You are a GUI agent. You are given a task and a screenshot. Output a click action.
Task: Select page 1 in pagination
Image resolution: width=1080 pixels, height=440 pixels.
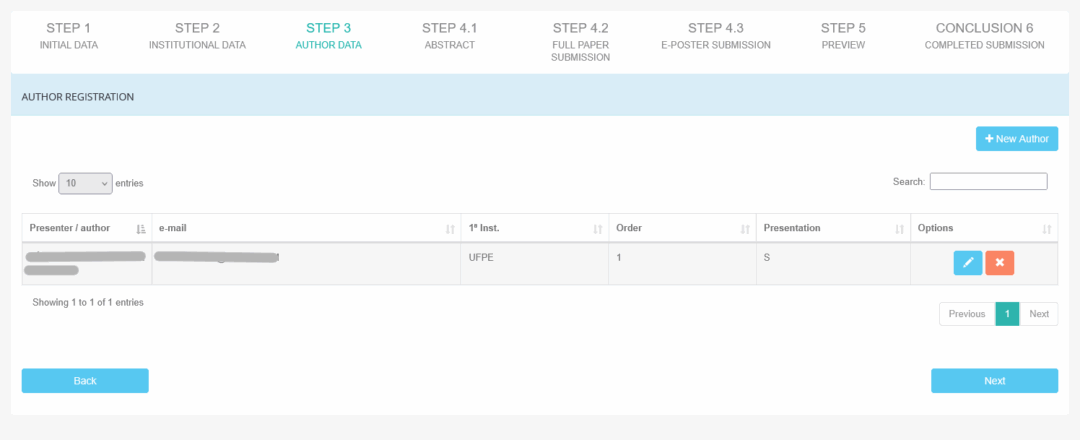tap(1007, 314)
